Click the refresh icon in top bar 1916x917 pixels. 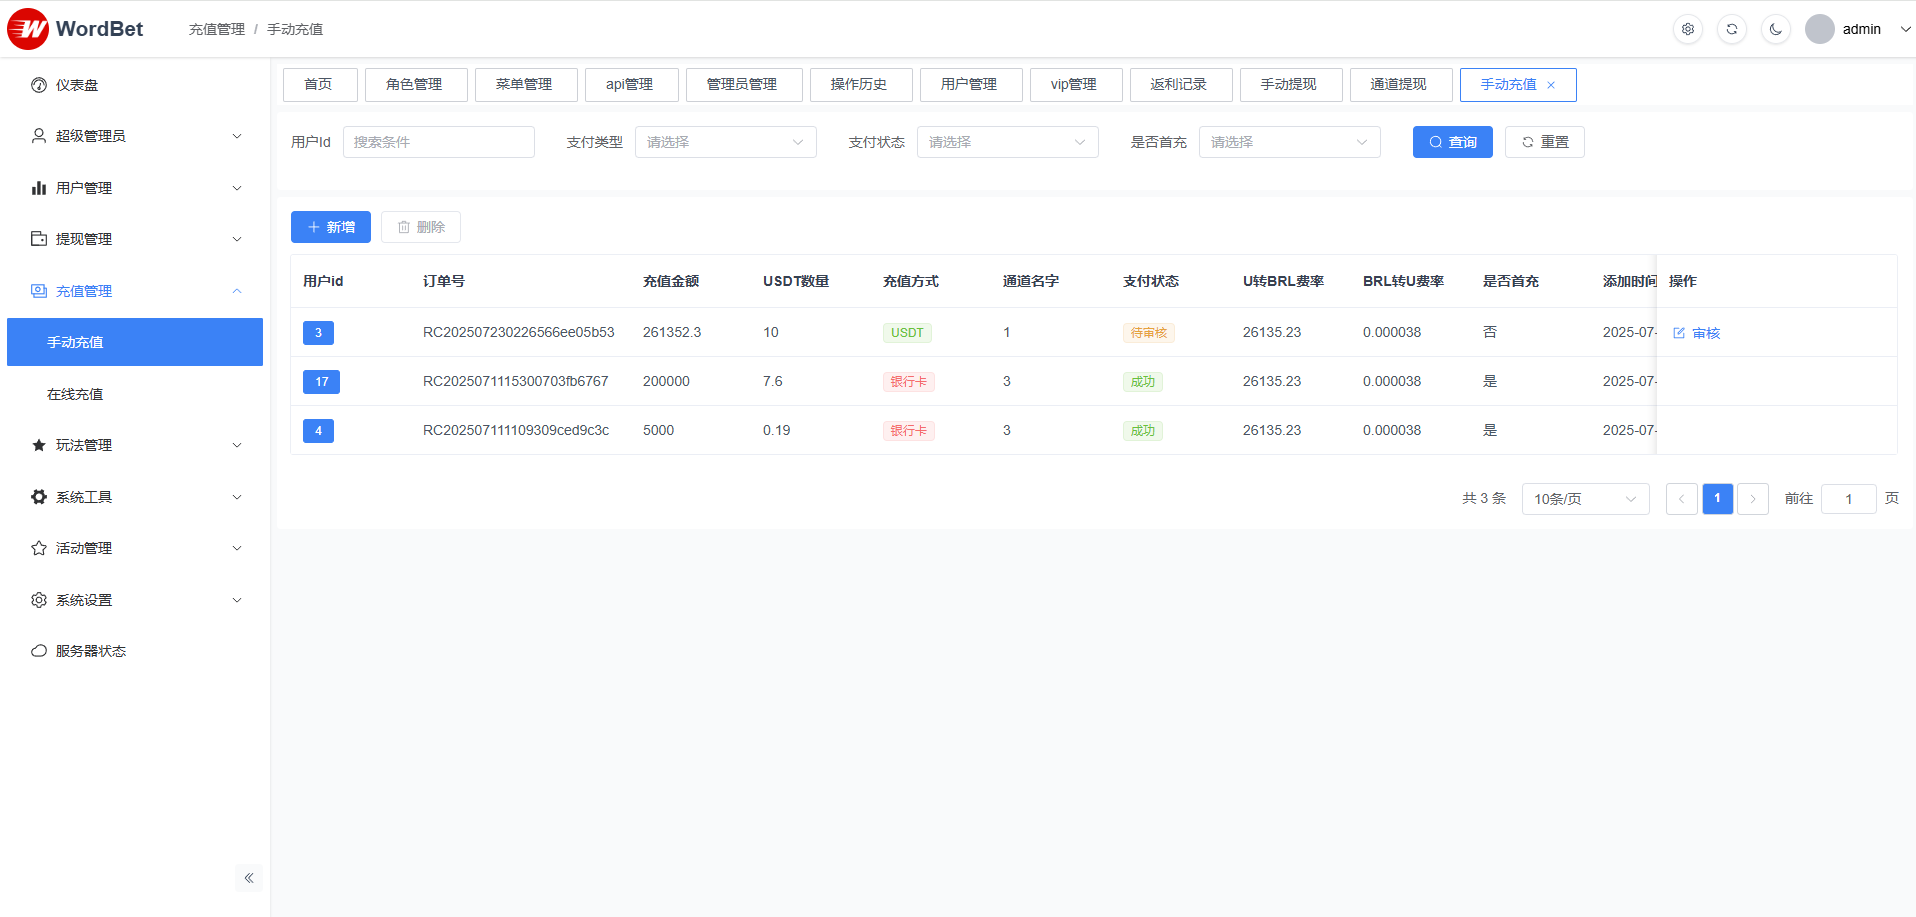coord(1732,29)
